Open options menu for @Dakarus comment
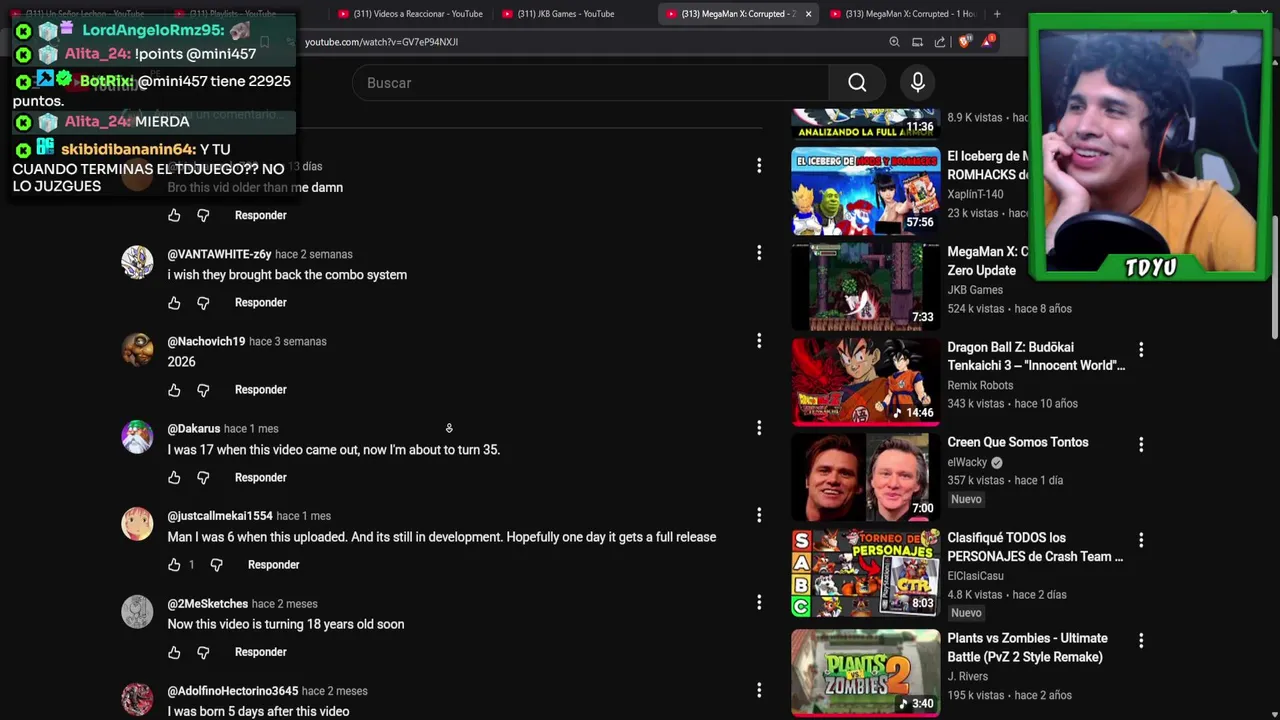 [x=759, y=428]
